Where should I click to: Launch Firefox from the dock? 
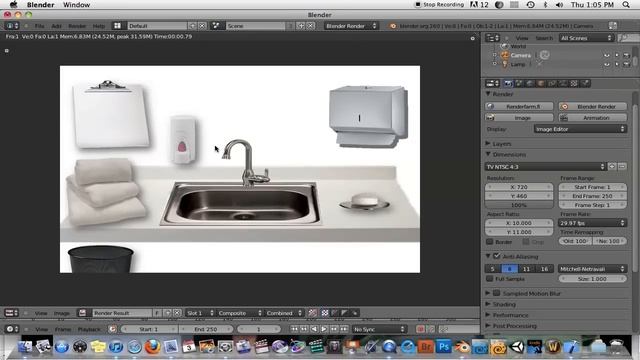tap(153, 347)
